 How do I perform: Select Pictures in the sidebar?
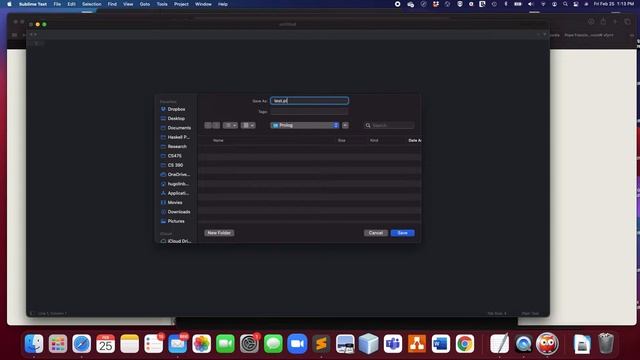176,221
